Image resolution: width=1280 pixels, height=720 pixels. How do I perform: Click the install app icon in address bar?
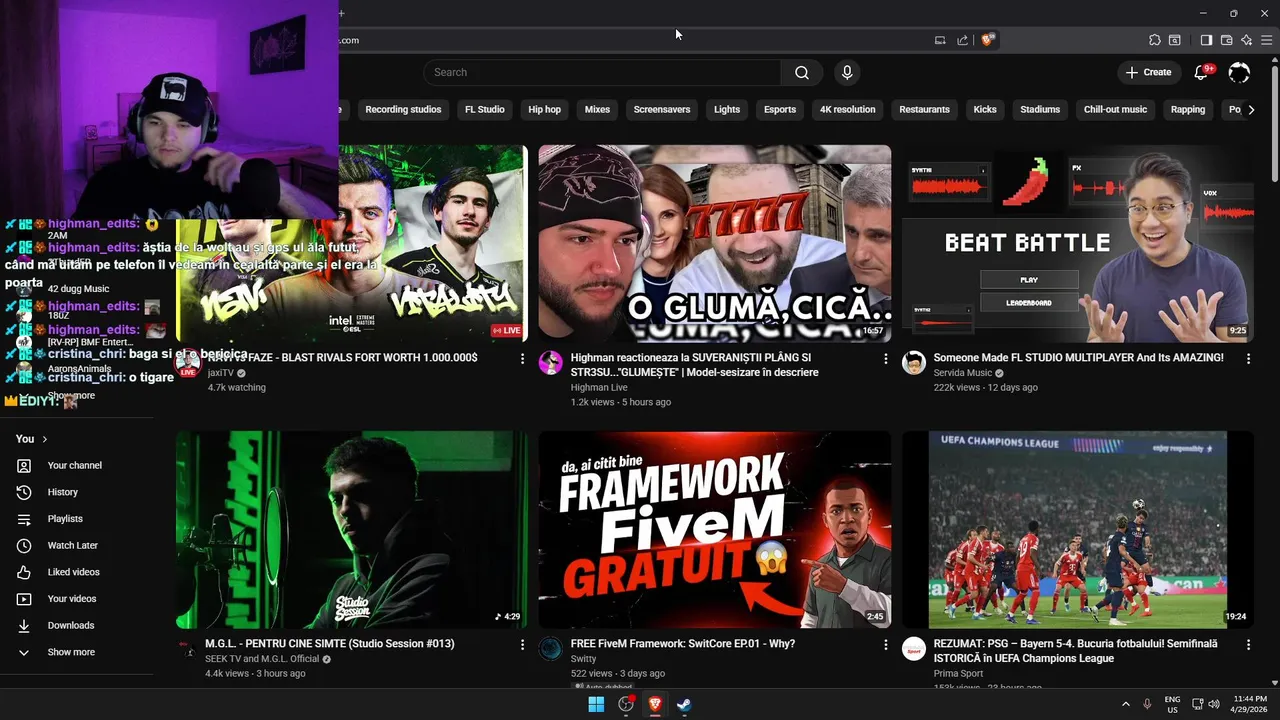click(x=940, y=40)
